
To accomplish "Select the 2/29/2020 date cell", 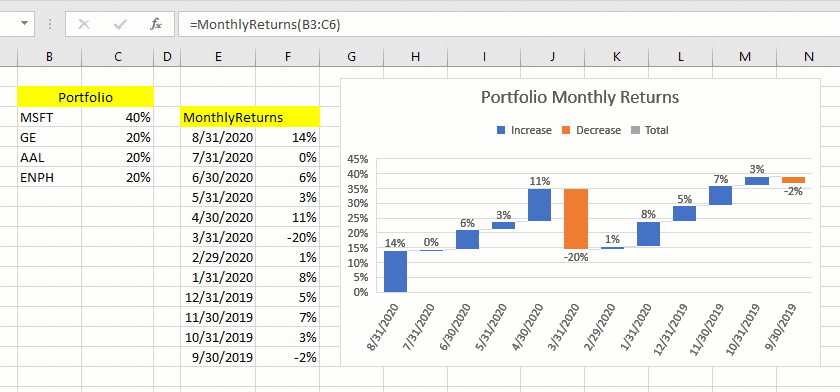I will click(218, 257).
